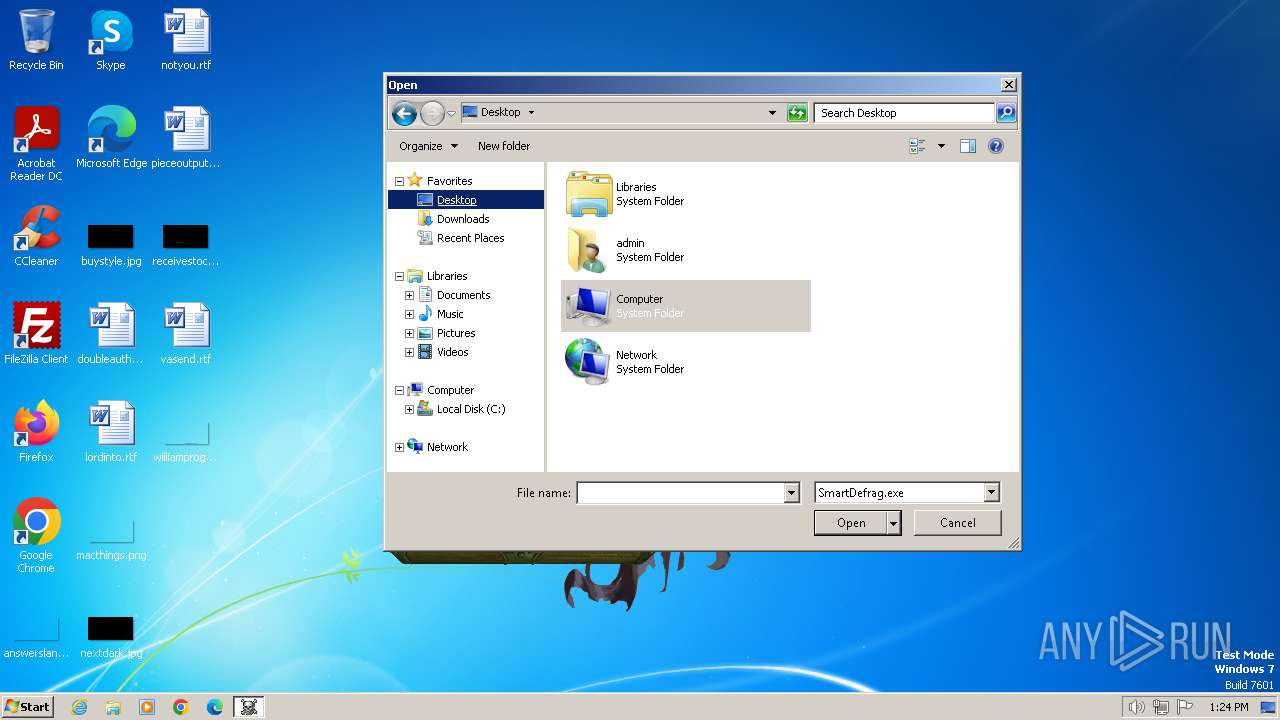
Task: Expand the Documents library node
Action: (x=409, y=295)
